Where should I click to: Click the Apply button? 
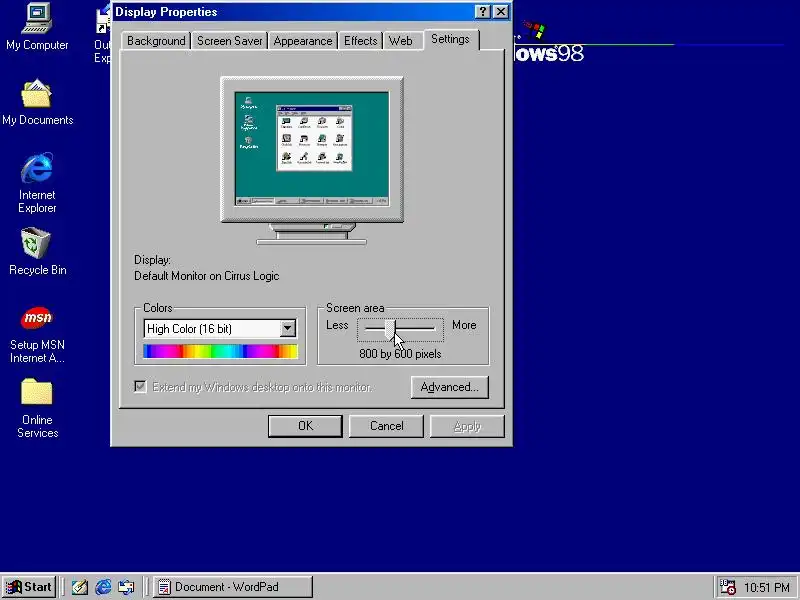[467, 426]
